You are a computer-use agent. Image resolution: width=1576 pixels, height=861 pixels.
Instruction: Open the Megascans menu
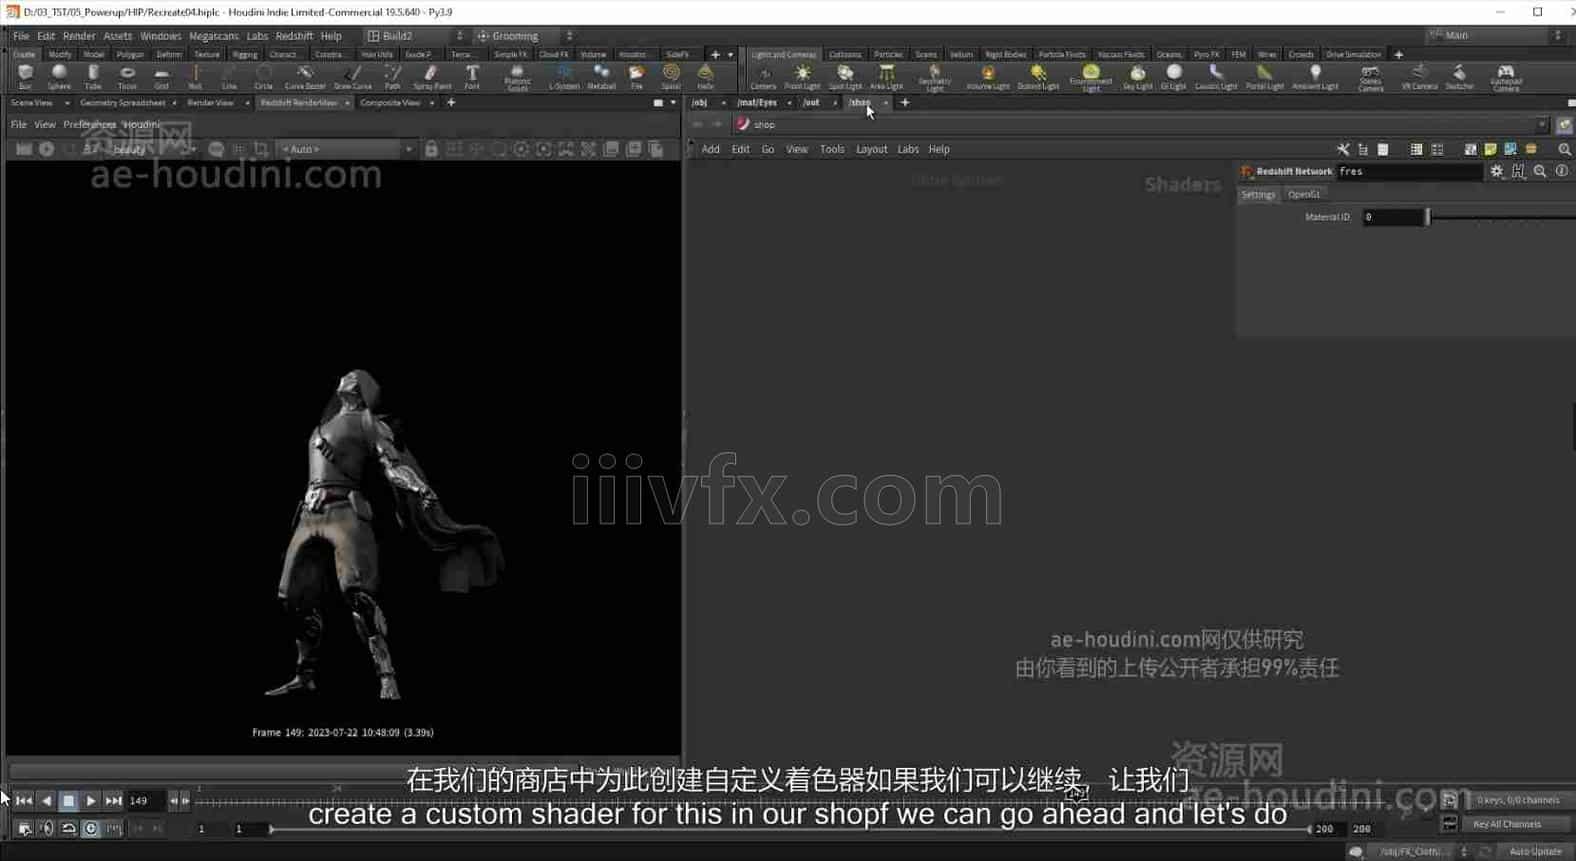(214, 35)
